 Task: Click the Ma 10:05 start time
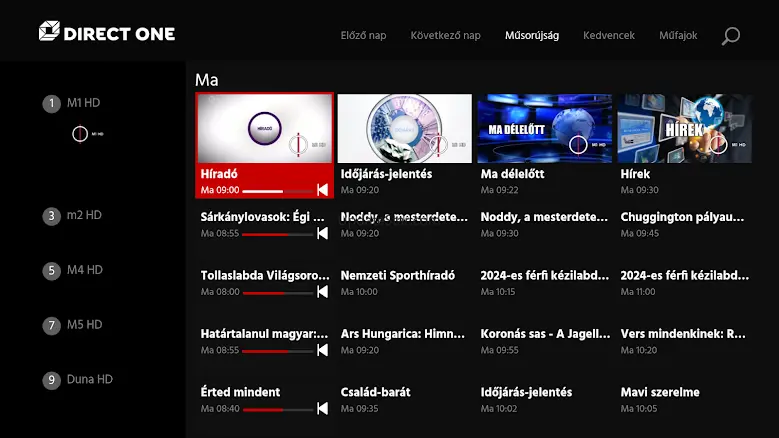coord(639,409)
